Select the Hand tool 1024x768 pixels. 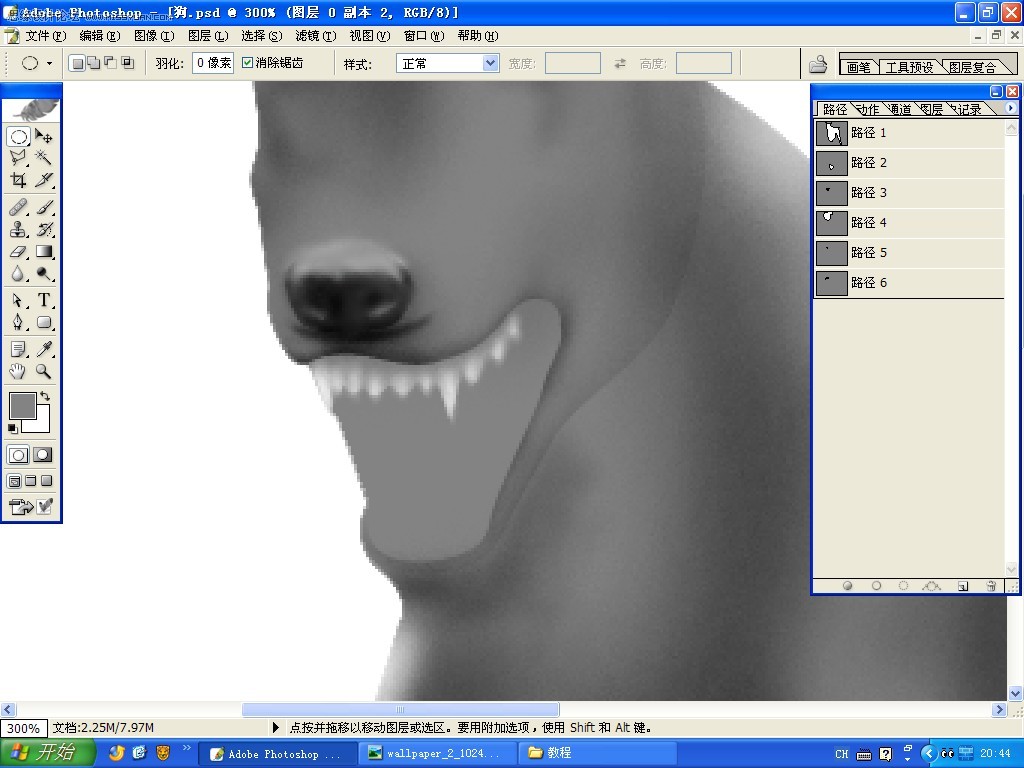[18, 372]
